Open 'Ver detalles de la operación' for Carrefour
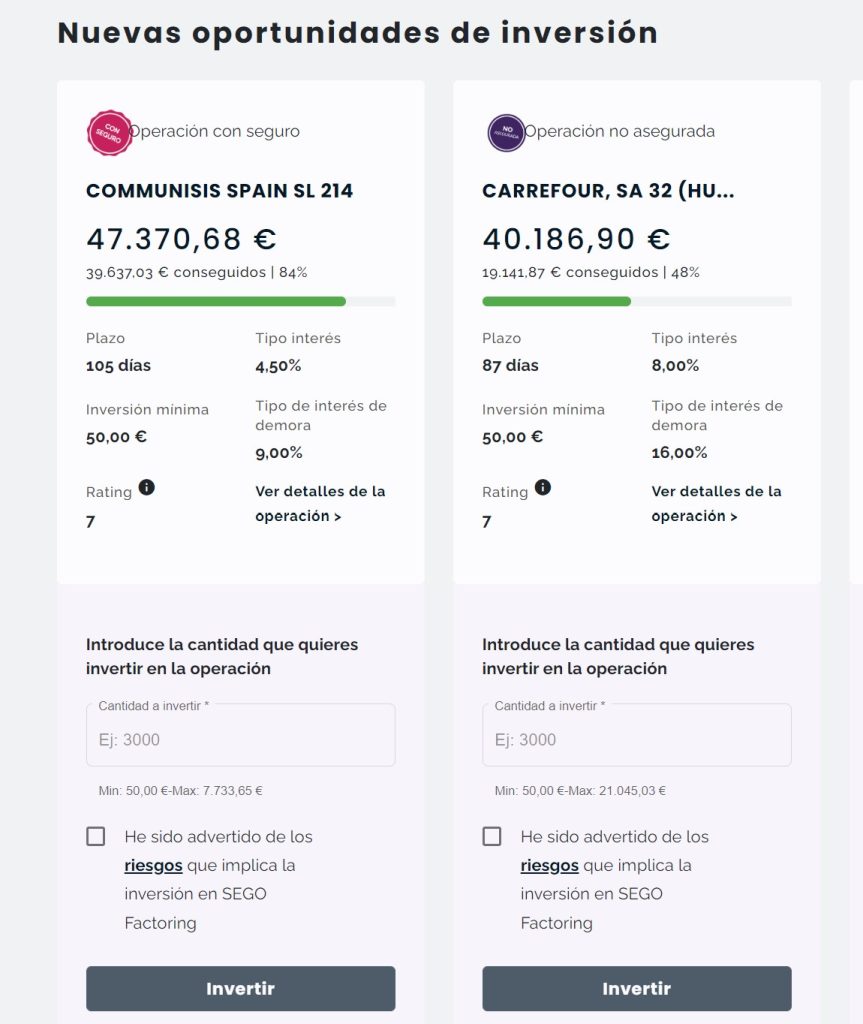This screenshot has height=1024, width=863. pyautogui.click(x=716, y=504)
